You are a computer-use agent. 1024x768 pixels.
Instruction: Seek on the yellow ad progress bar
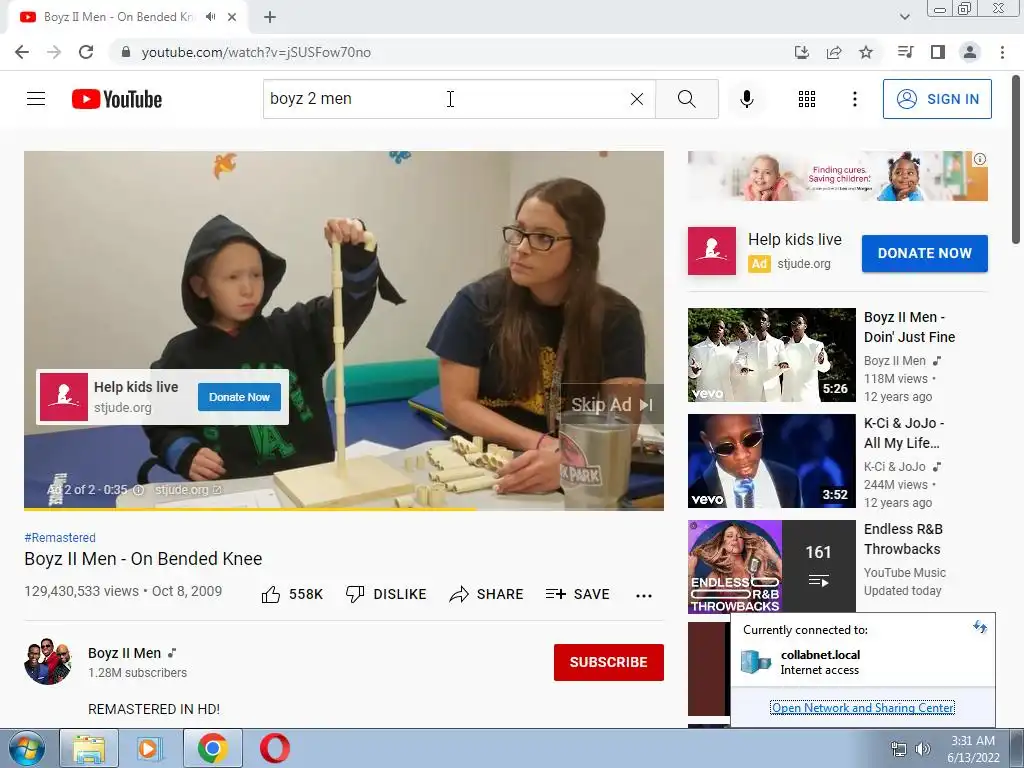coord(344,508)
